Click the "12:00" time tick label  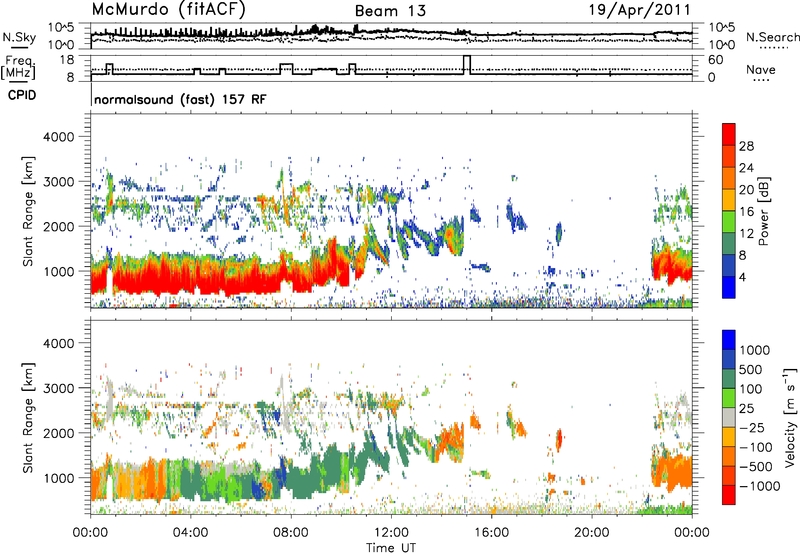click(391, 533)
